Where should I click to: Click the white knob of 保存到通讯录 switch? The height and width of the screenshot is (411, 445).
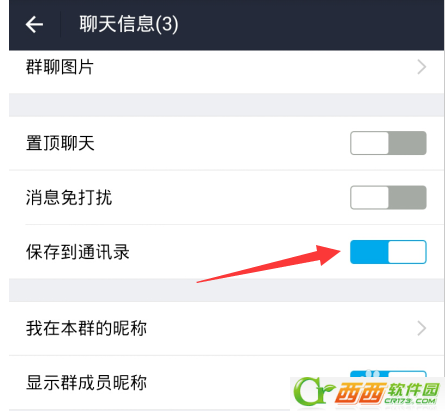pyautogui.click(x=407, y=252)
